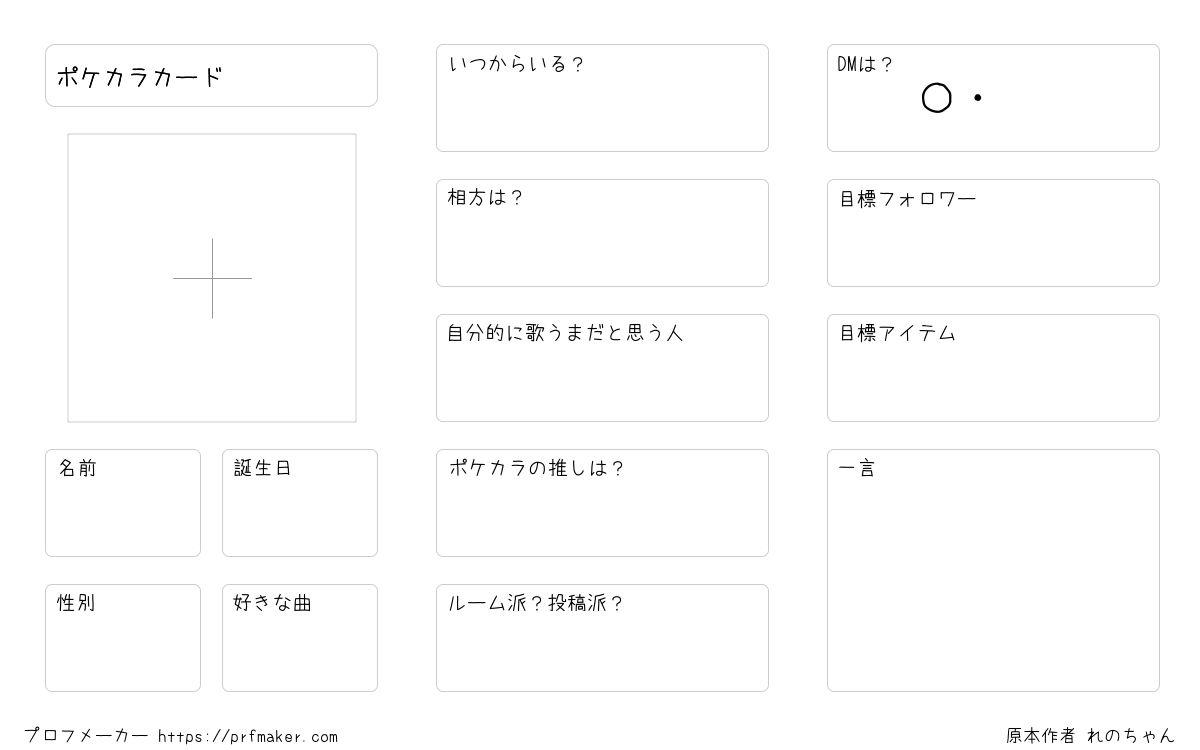Click the plus crosshair in the image placeholder
Screen dimensions: 1200x750
coord(212,278)
